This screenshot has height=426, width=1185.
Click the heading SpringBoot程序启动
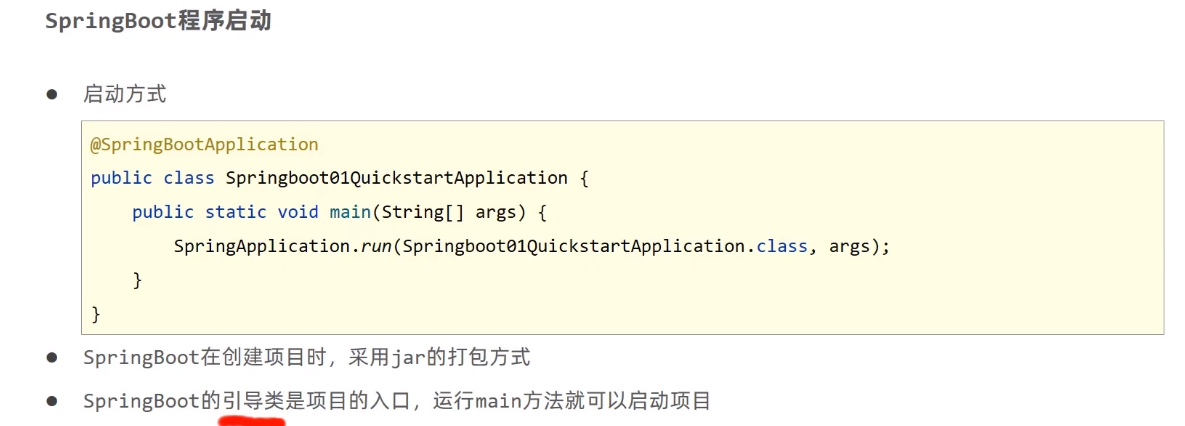(x=157, y=21)
